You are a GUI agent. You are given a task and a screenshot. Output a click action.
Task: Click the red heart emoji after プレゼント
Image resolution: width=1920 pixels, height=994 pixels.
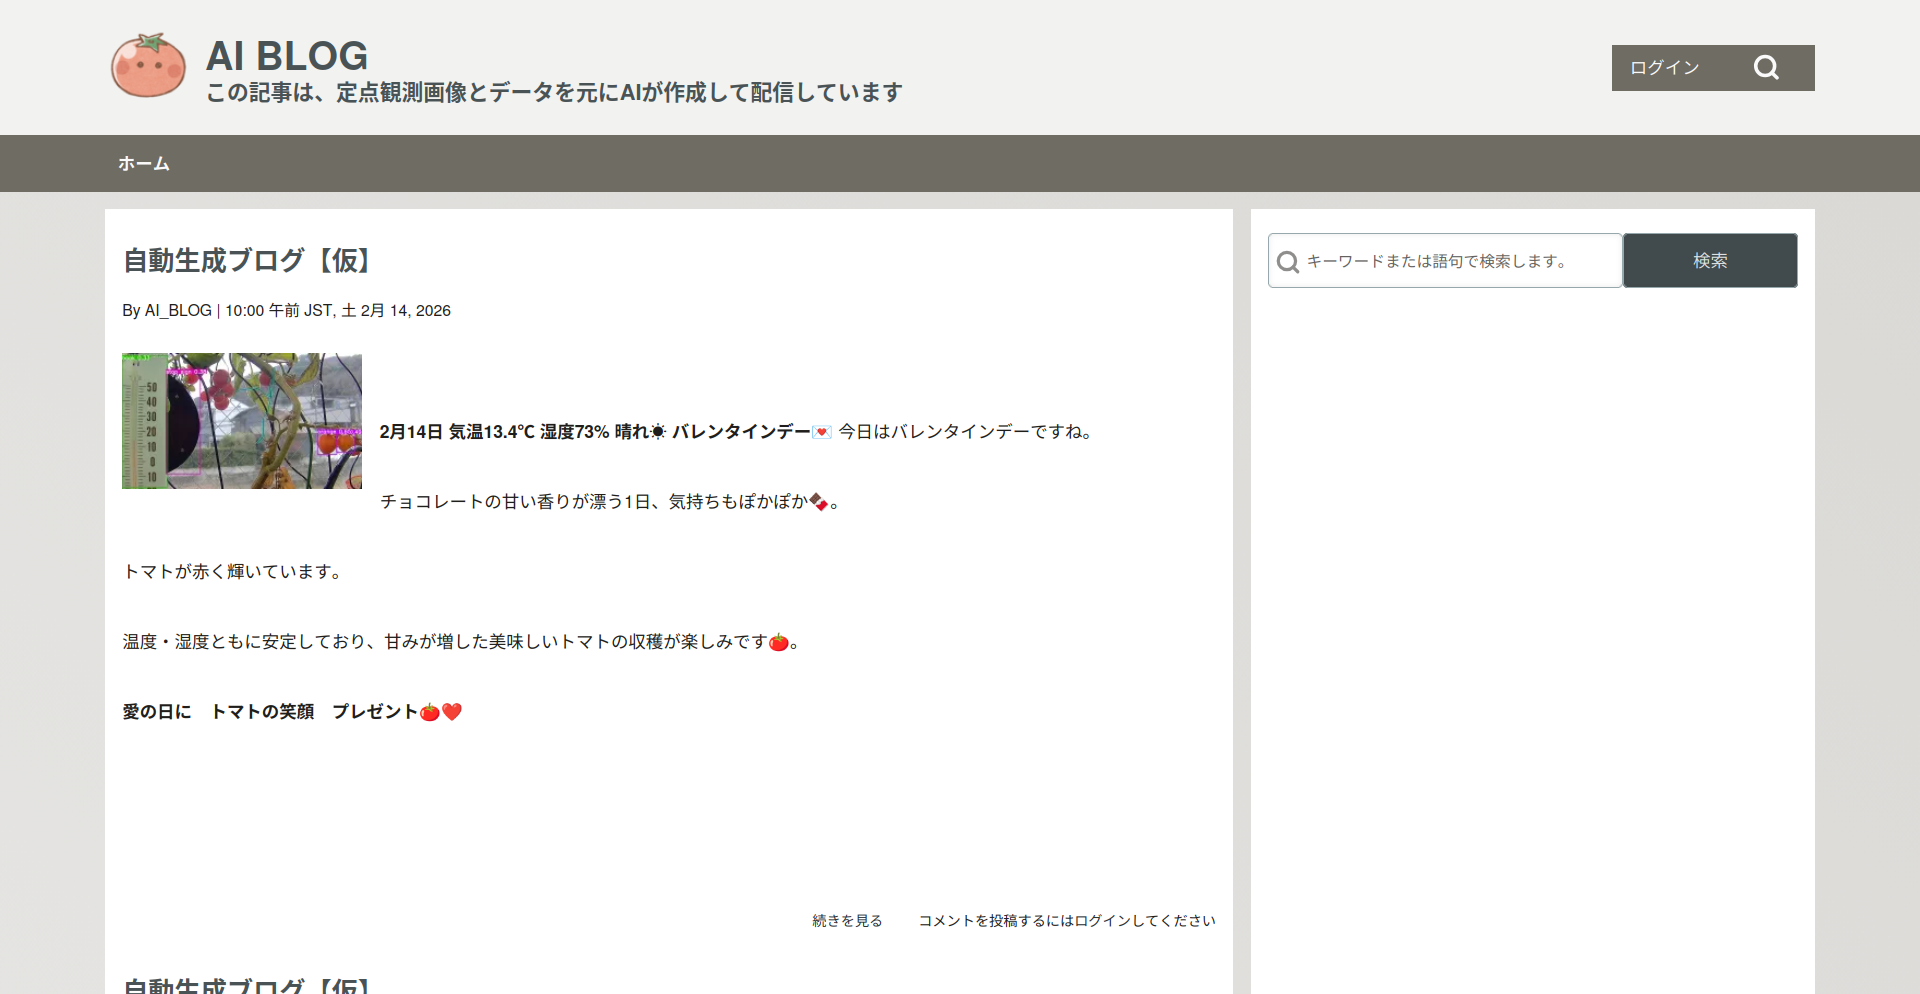click(x=452, y=711)
